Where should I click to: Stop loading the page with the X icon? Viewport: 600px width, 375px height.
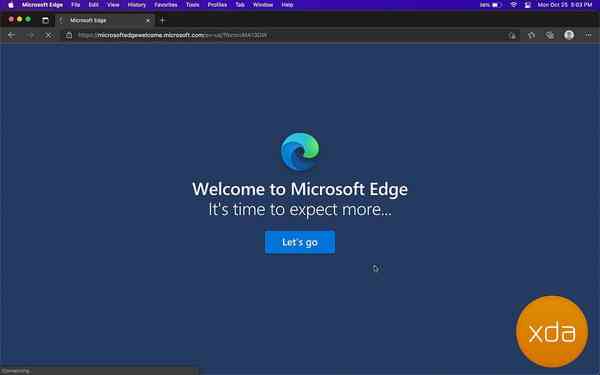pos(49,35)
